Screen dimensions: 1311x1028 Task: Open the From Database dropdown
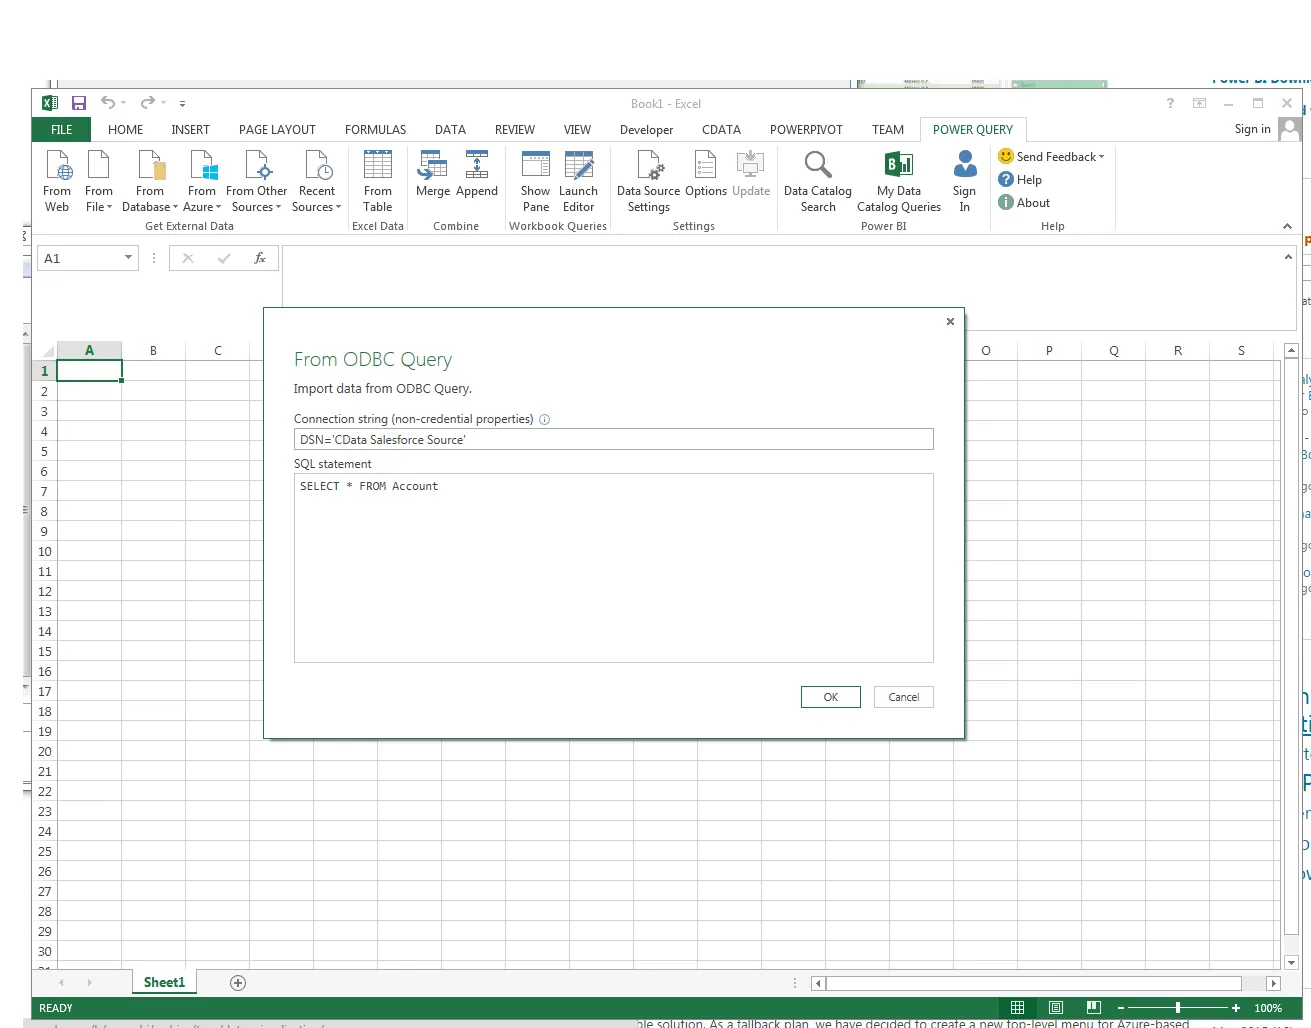click(149, 180)
